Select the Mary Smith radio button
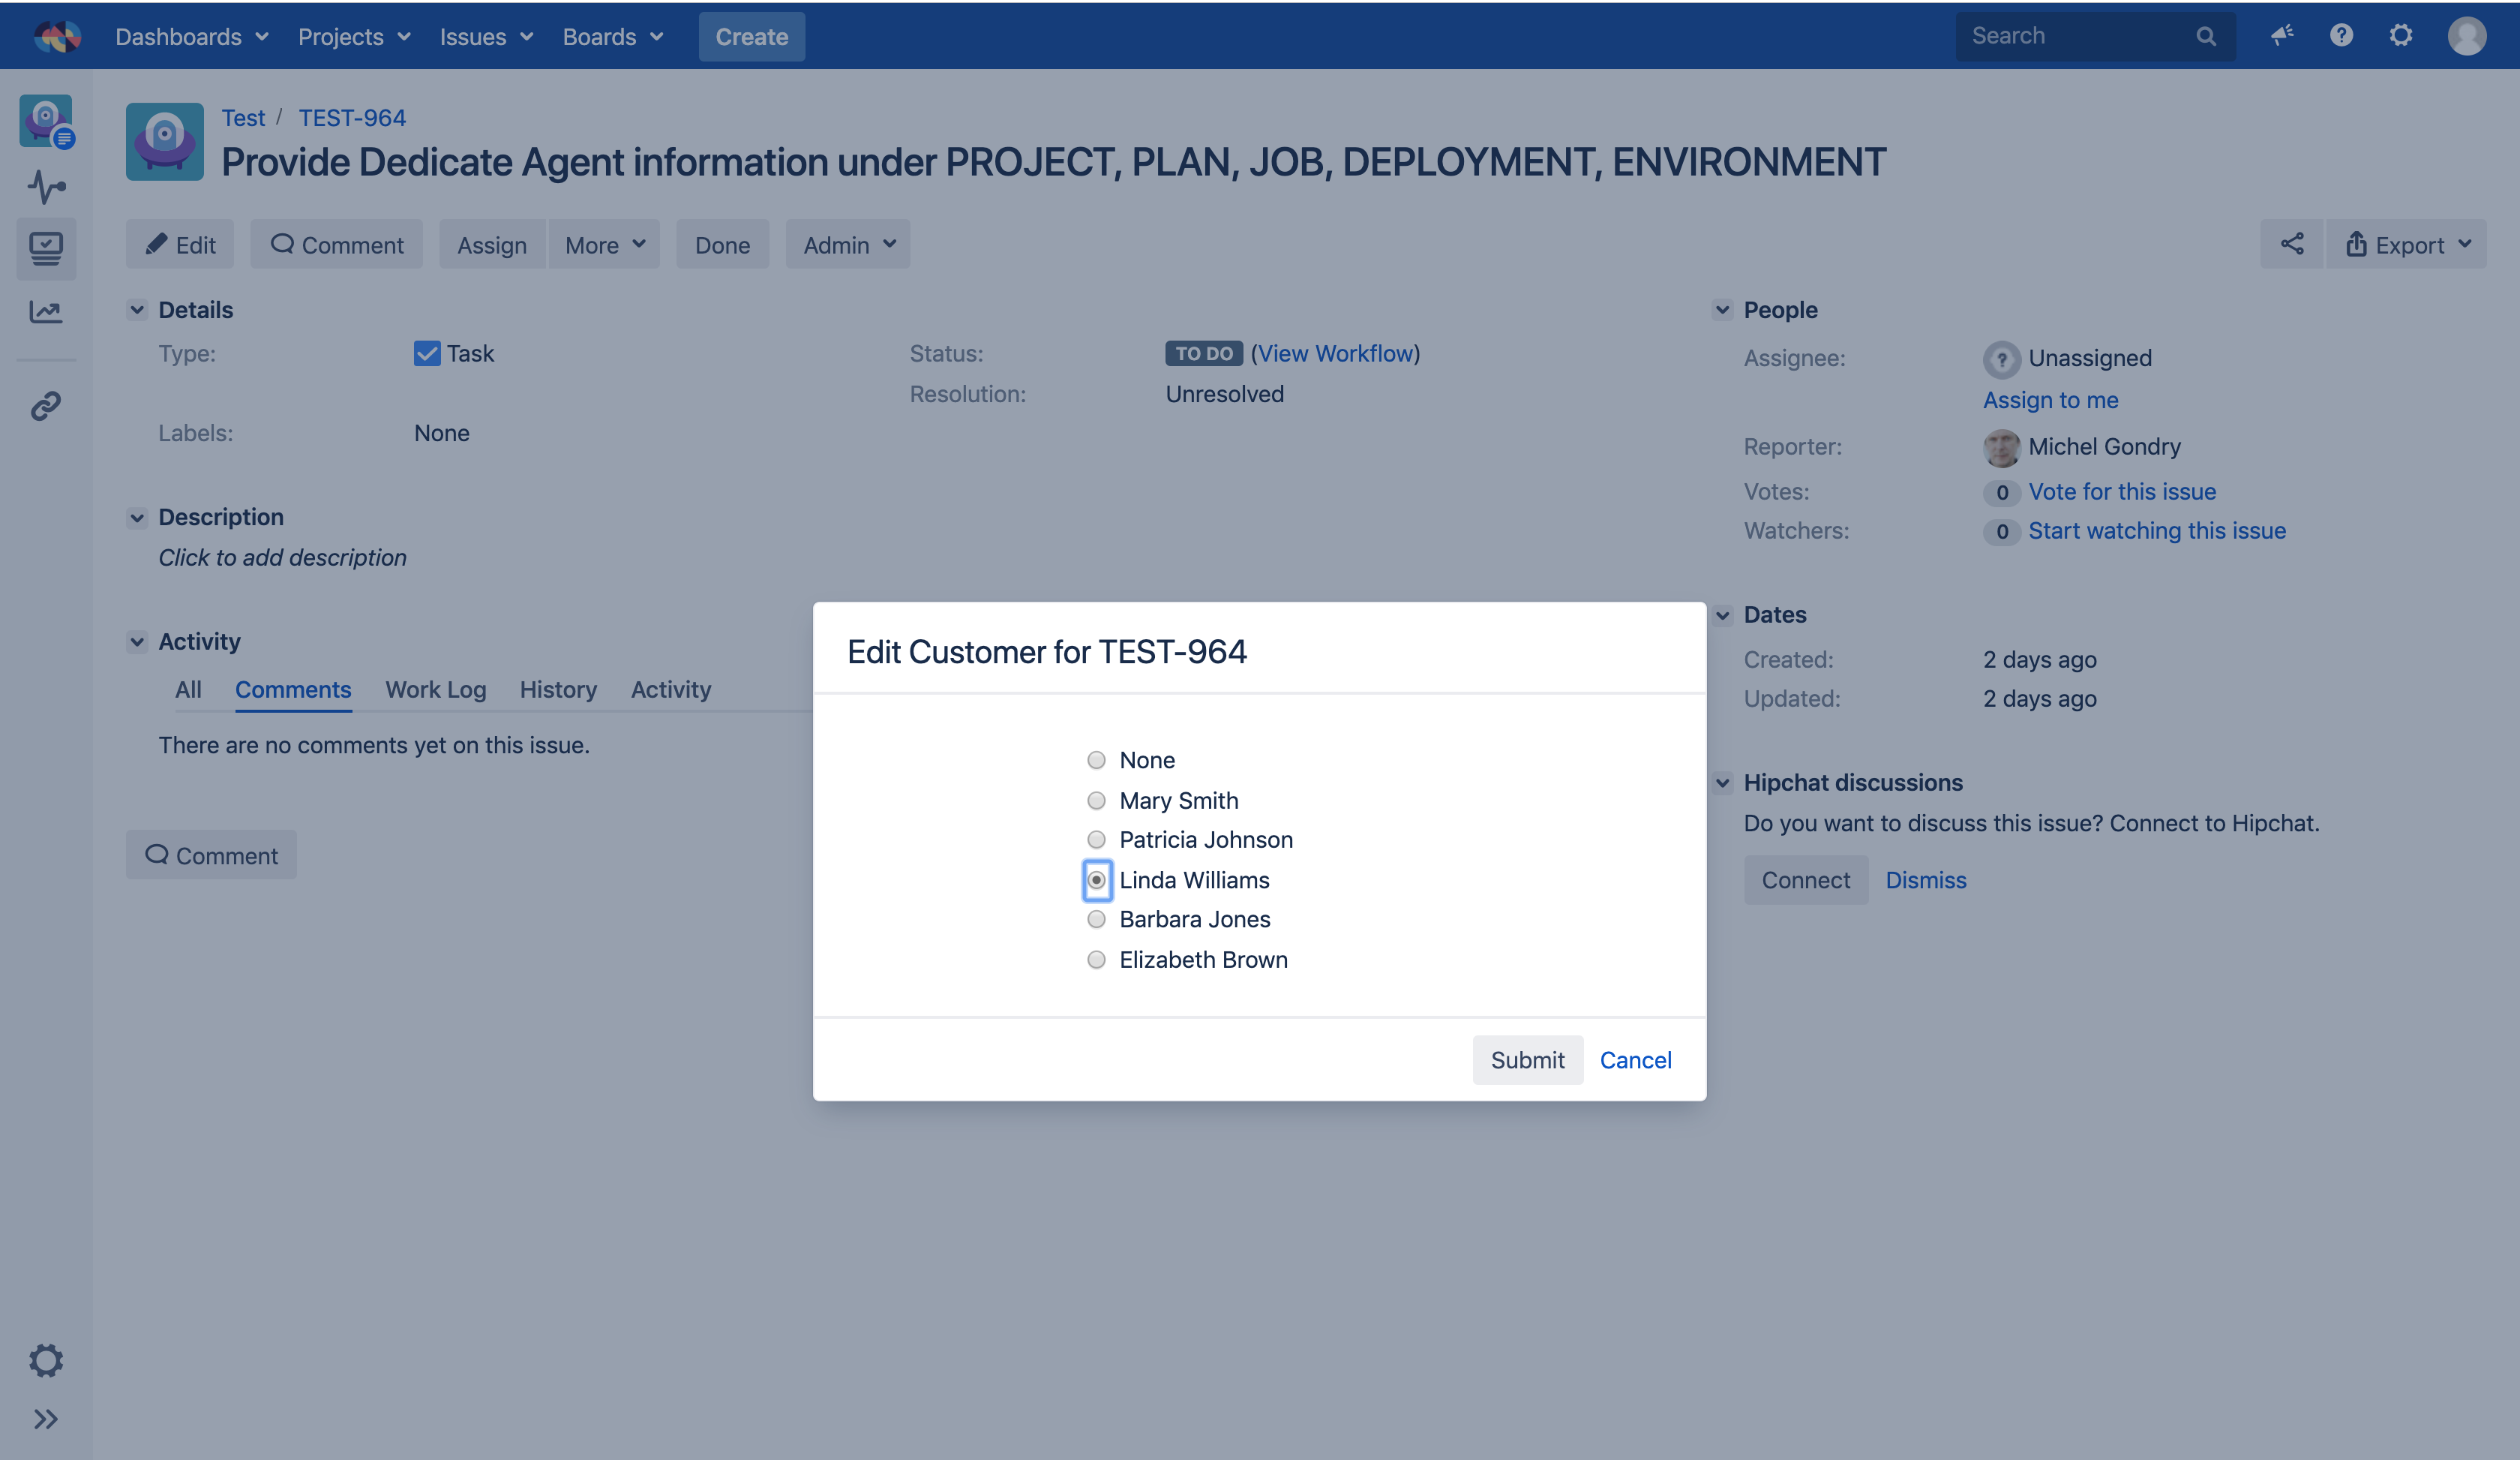 pyautogui.click(x=1096, y=800)
